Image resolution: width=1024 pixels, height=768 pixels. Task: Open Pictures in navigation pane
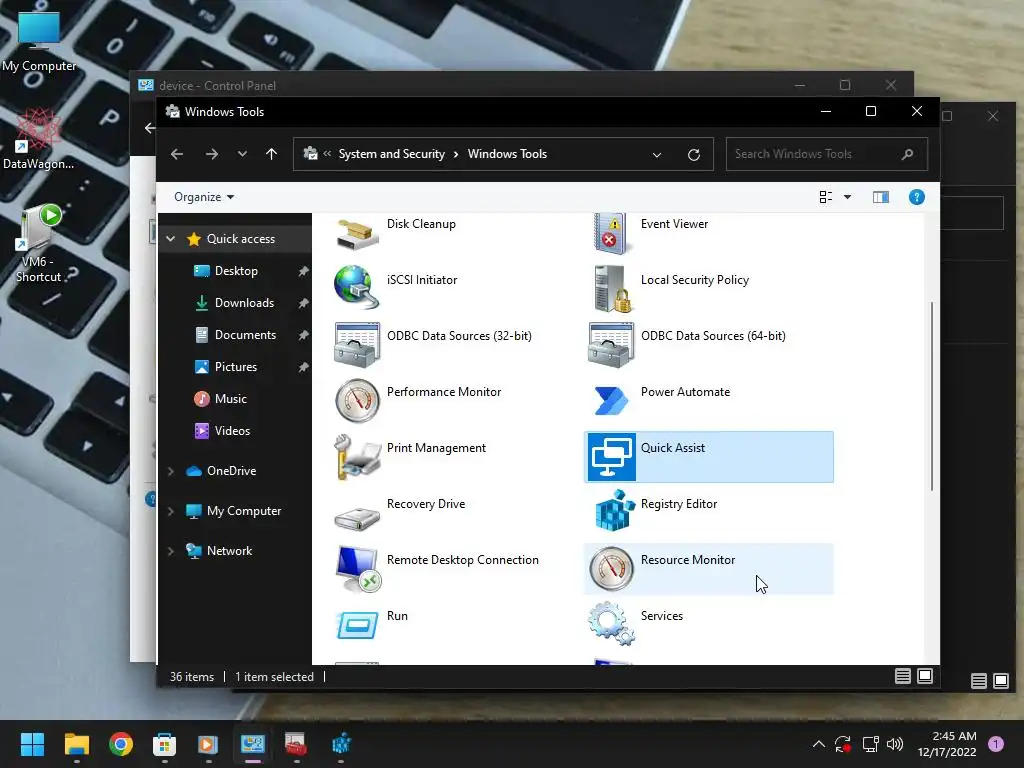(x=236, y=367)
